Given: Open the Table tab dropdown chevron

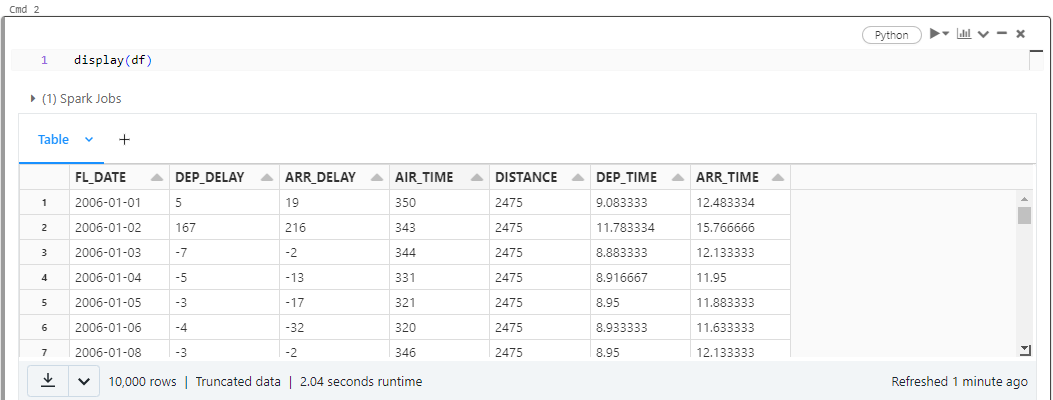Looking at the screenshot, I should (x=89, y=140).
